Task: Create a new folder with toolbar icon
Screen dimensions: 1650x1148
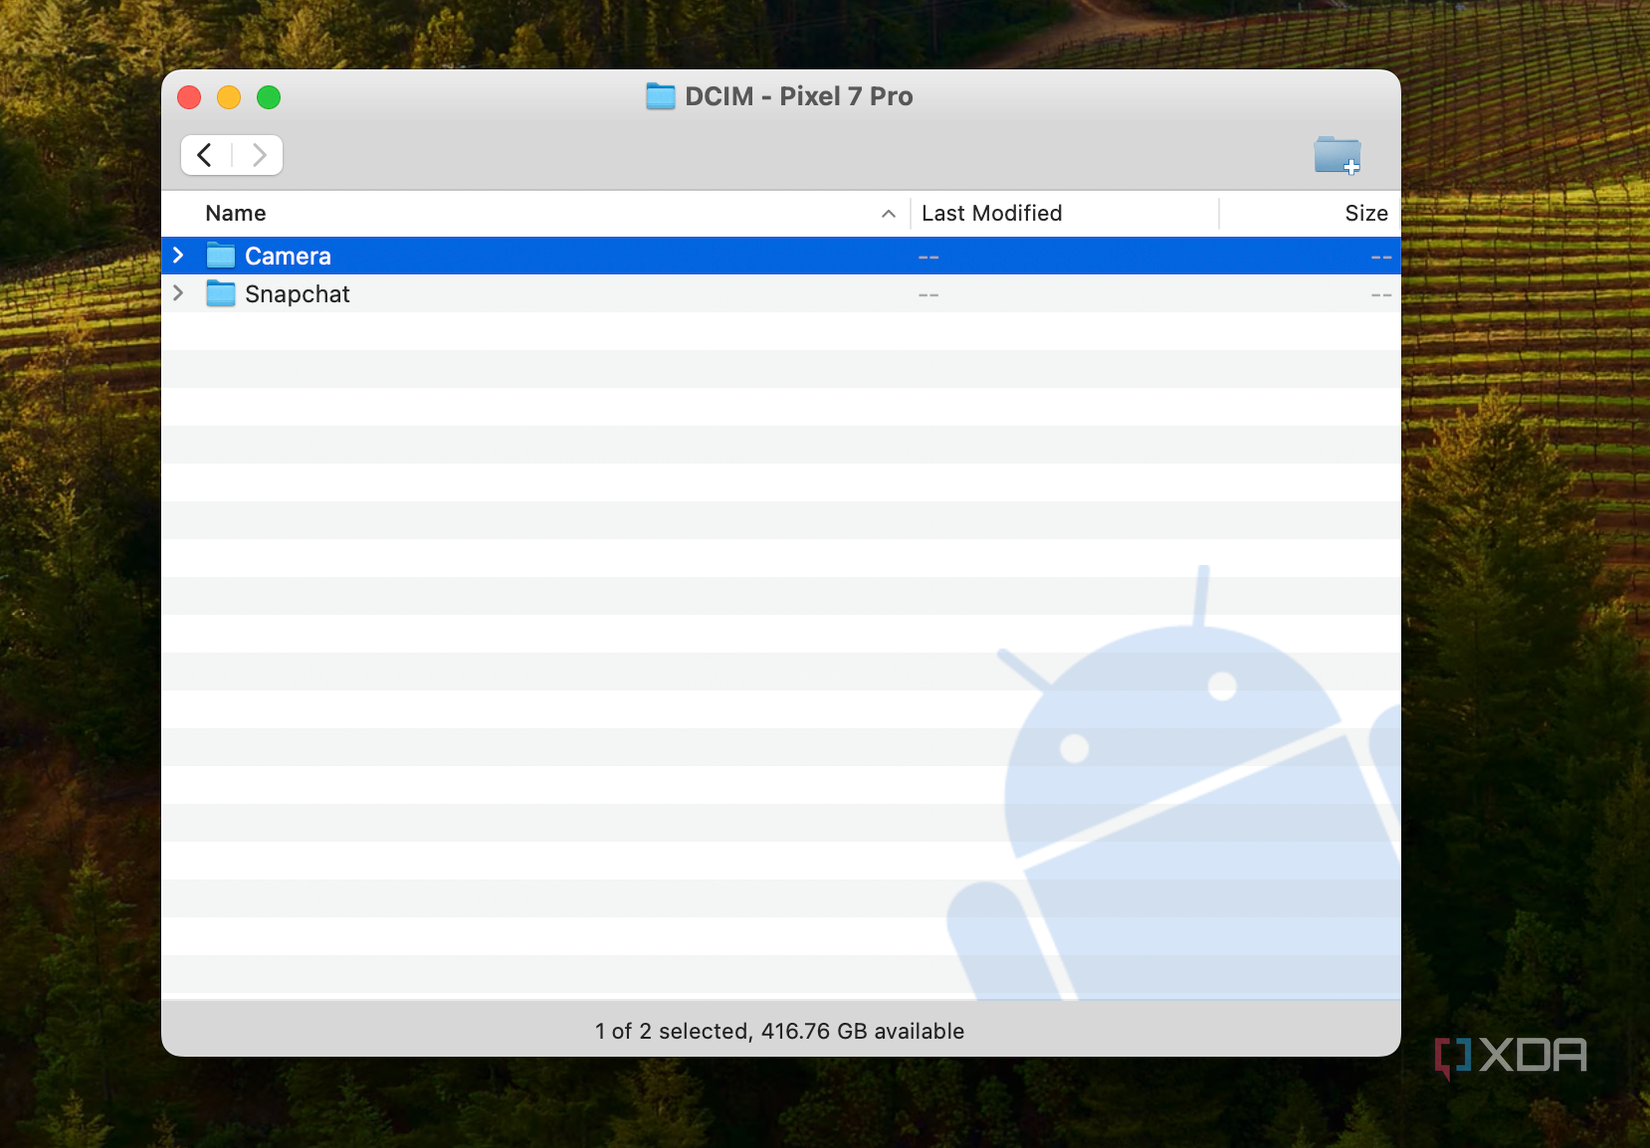Action: [1337, 155]
